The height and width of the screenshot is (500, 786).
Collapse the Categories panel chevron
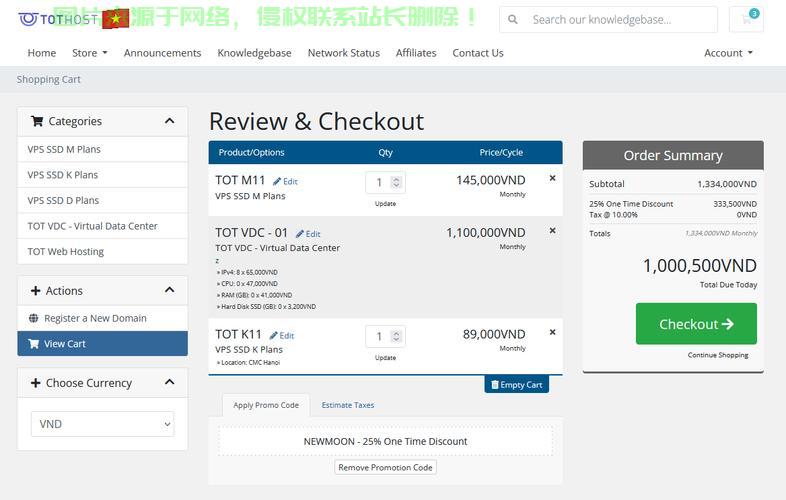169,121
